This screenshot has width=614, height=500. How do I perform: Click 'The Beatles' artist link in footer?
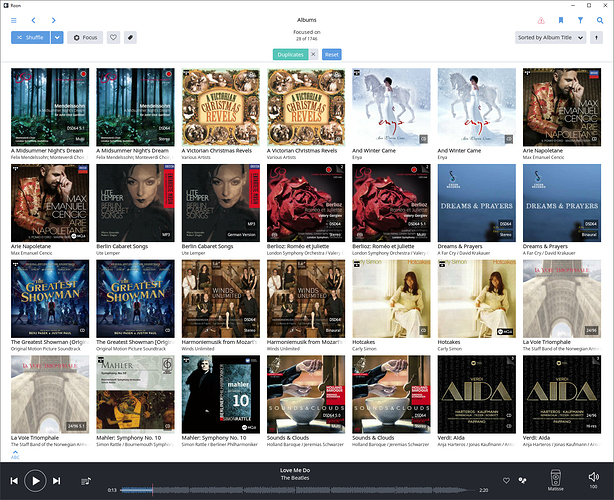[295, 478]
